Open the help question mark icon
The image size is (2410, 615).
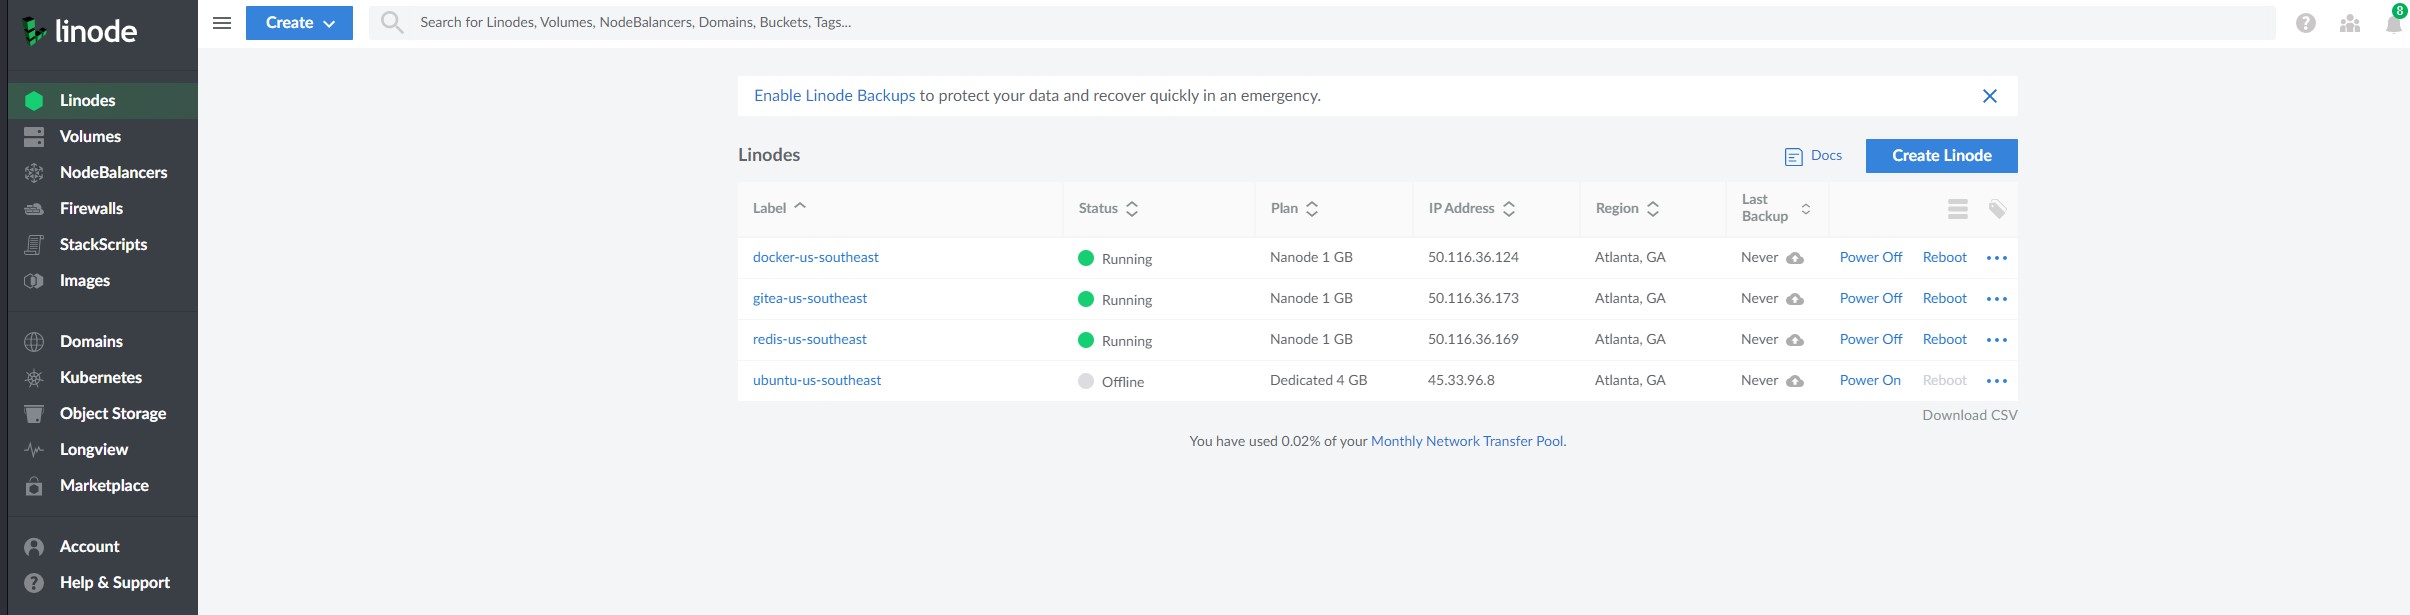tap(2306, 24)
